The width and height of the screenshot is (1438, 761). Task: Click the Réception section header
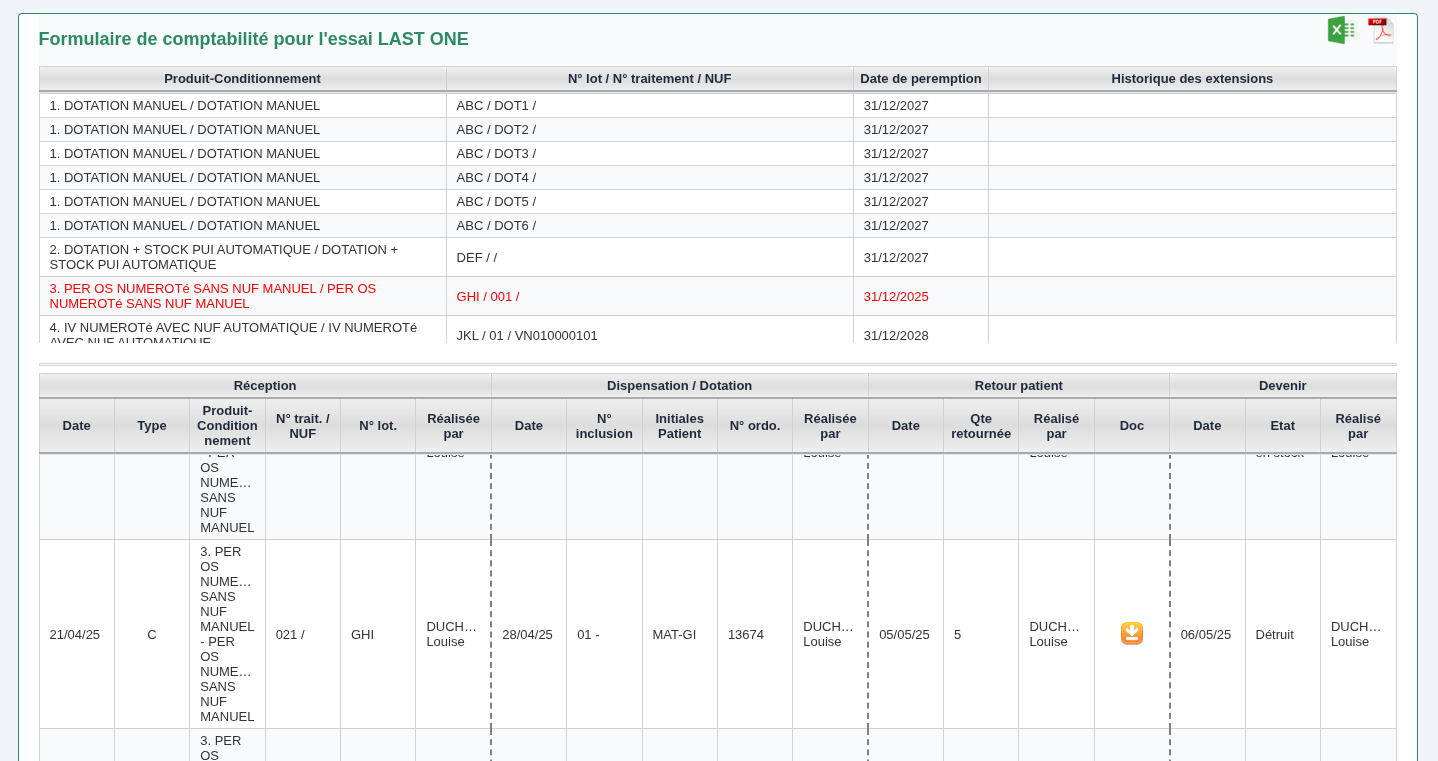[x=264, y=385]
